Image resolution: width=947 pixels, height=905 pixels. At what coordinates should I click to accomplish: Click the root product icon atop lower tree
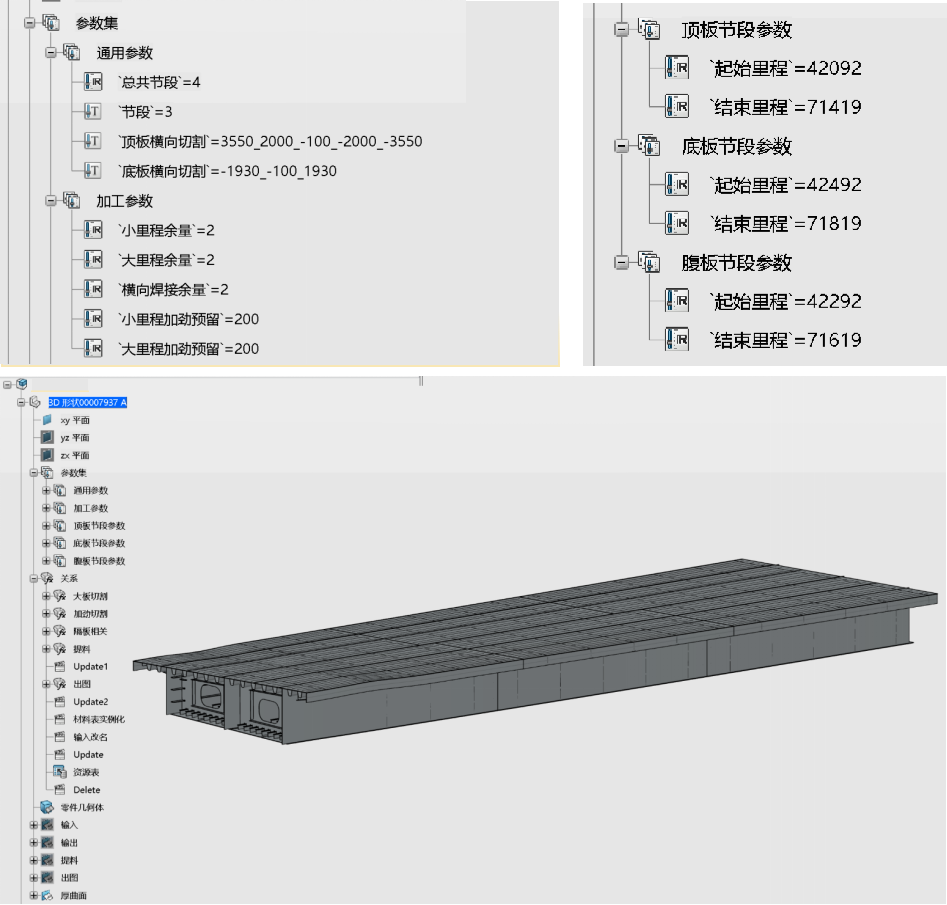22,384
